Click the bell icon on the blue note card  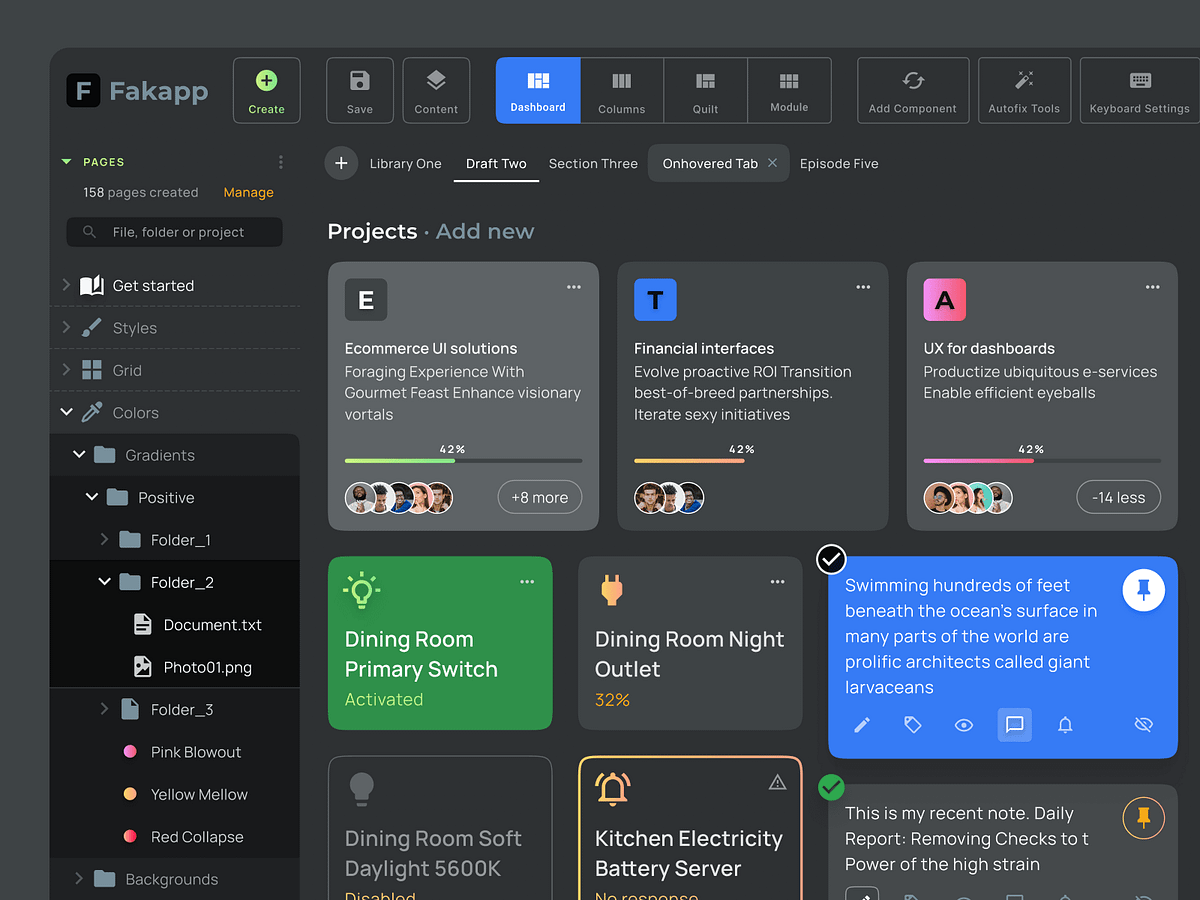[x=1064, y=724]
